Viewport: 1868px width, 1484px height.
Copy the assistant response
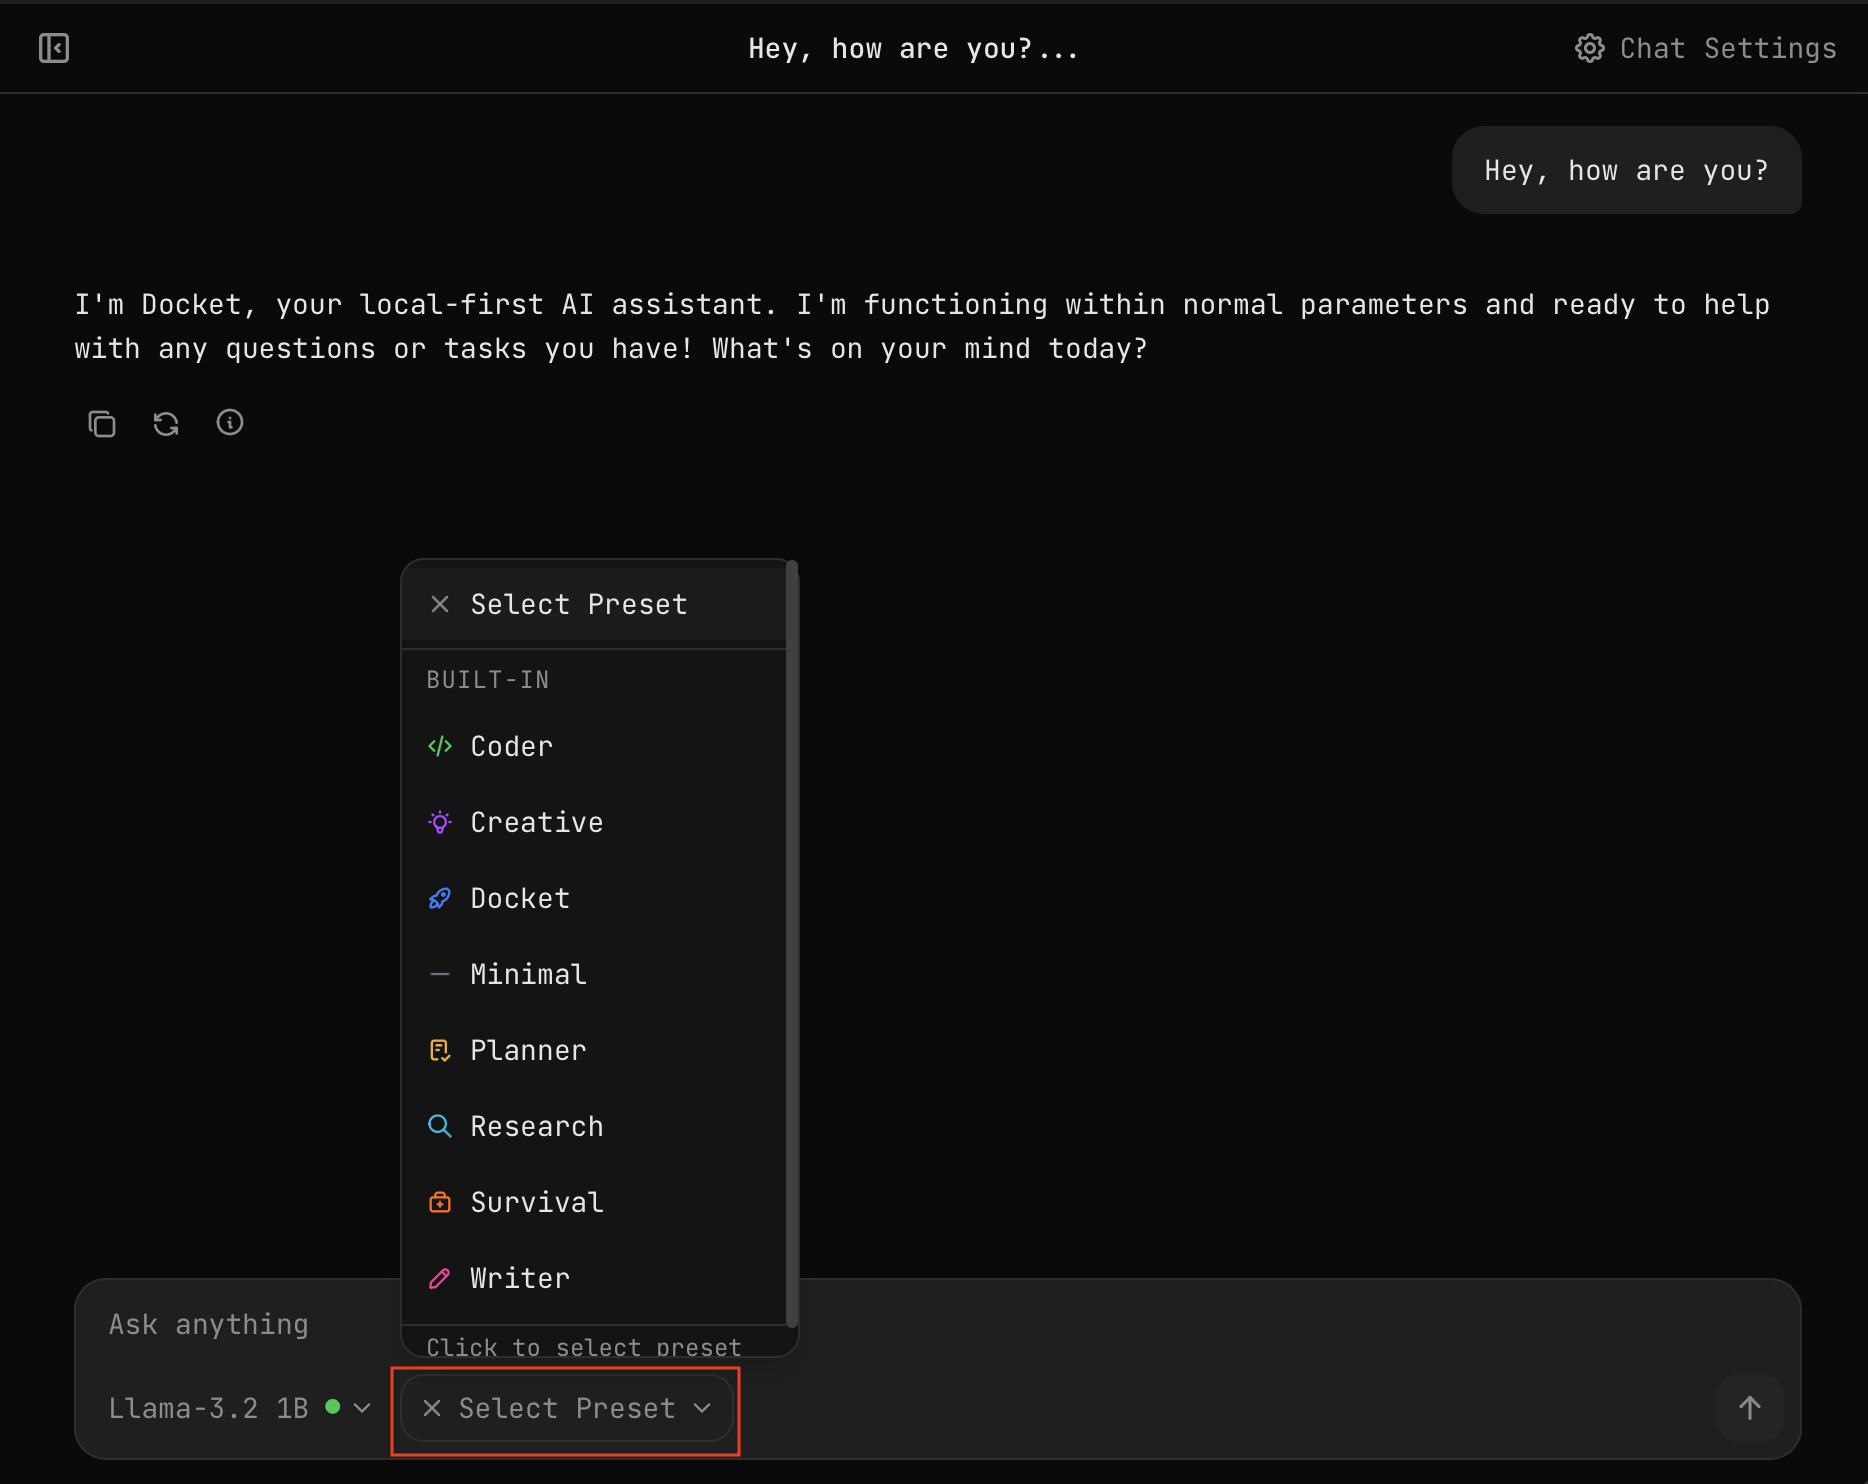[102, 424]
